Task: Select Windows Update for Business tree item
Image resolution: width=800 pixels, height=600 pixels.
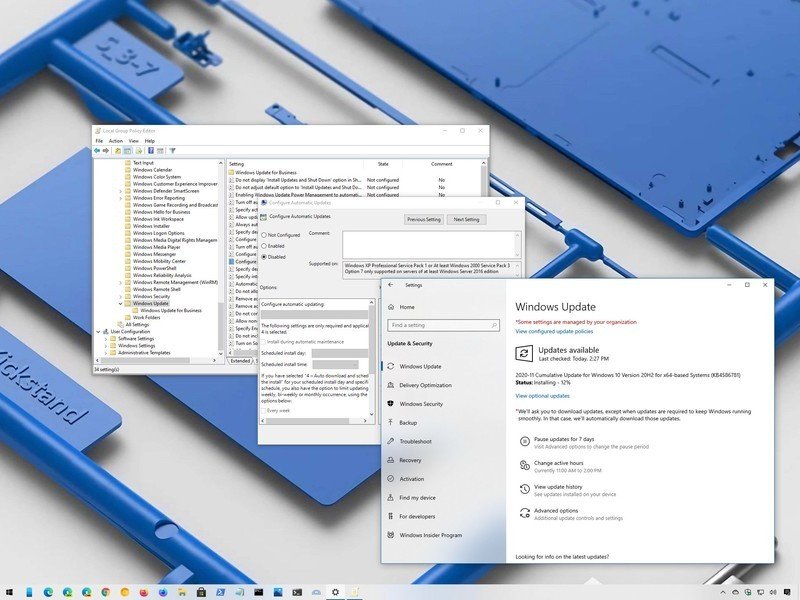Action: [170, 310]
